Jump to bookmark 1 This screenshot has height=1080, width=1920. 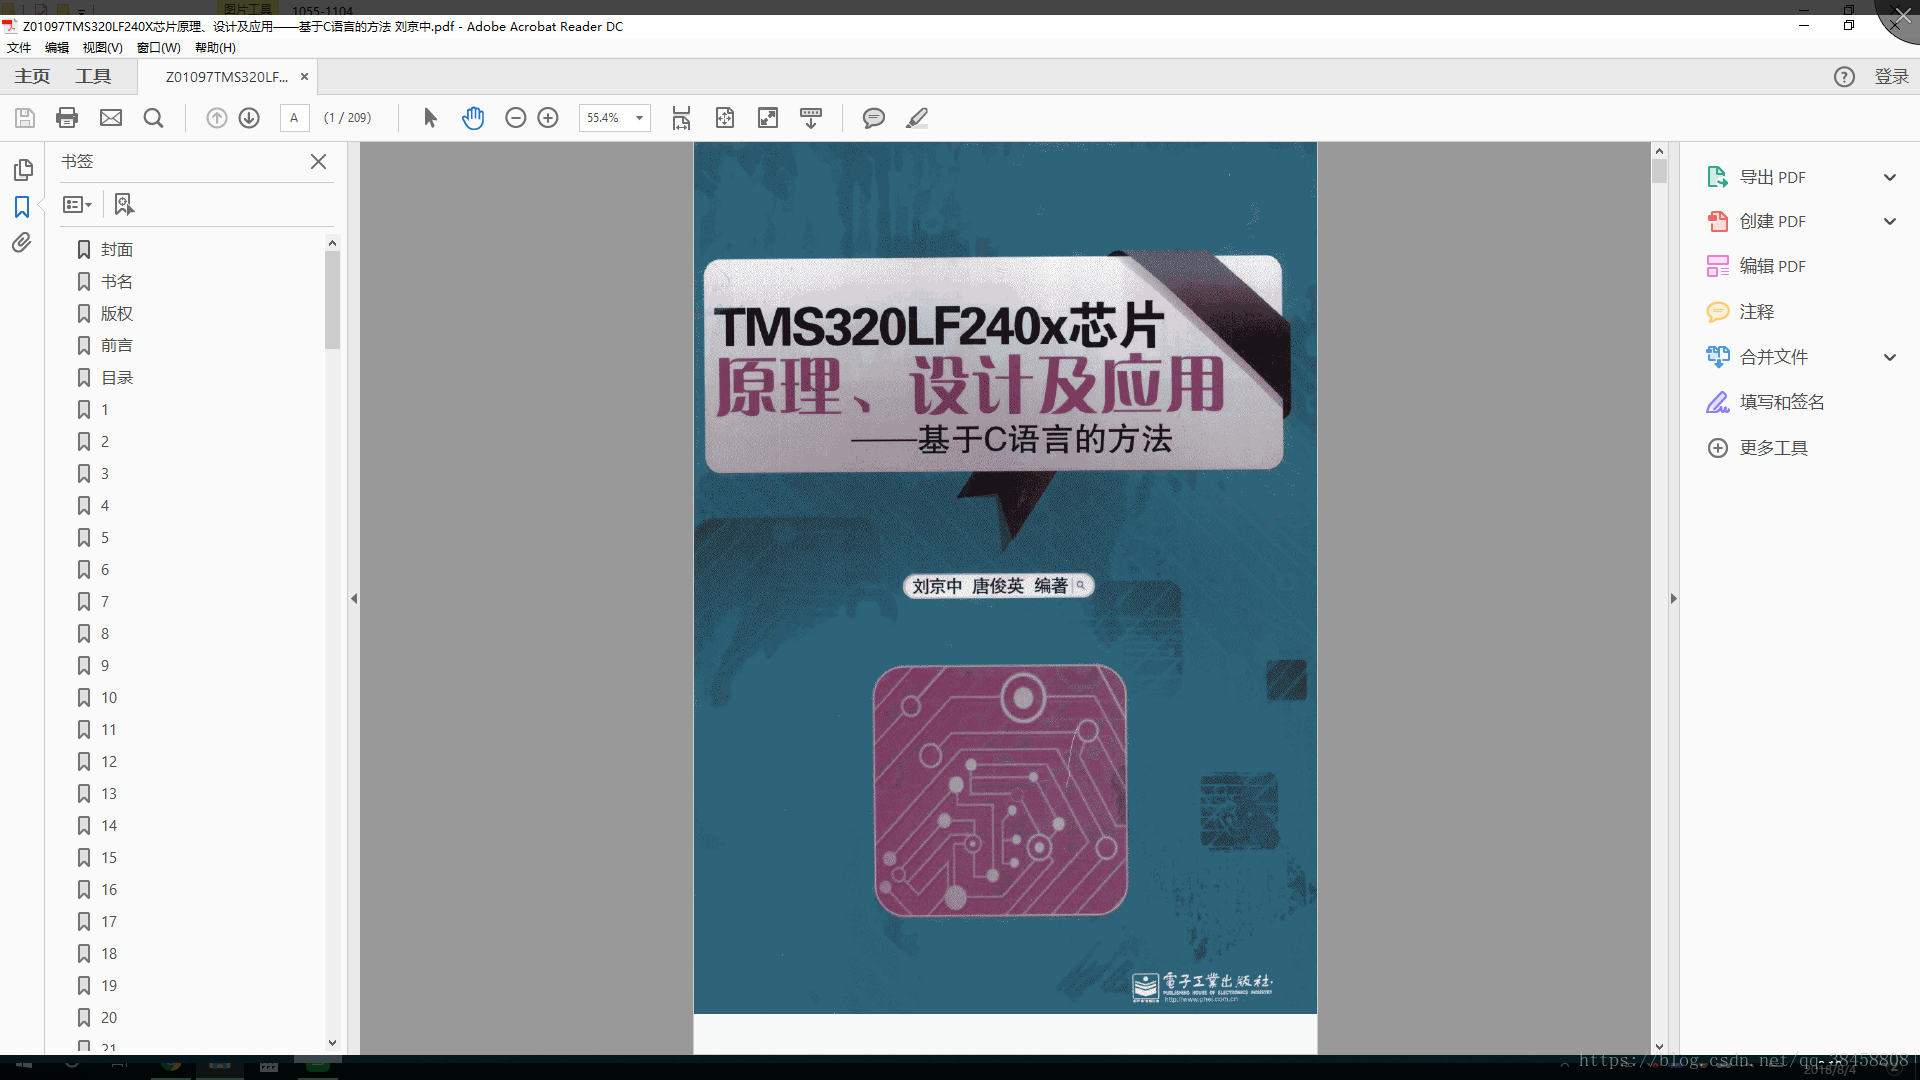[x=104, y=410]
